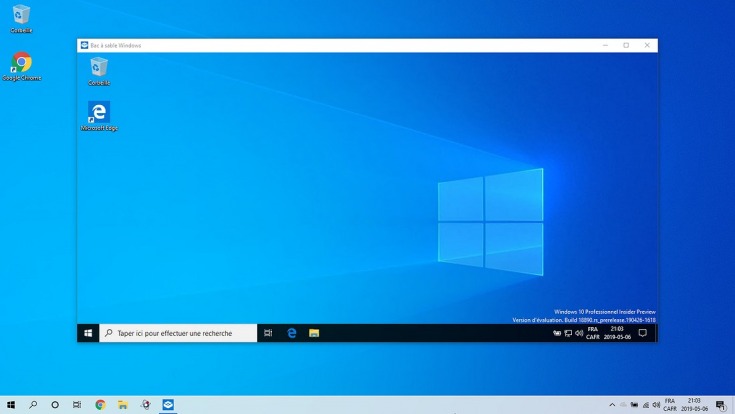Image resolution: width=735 pixels, height=414 pixels.
Task: Select the Windows Sandbox host taskbar icon
Action: click(x=168, y=405)
